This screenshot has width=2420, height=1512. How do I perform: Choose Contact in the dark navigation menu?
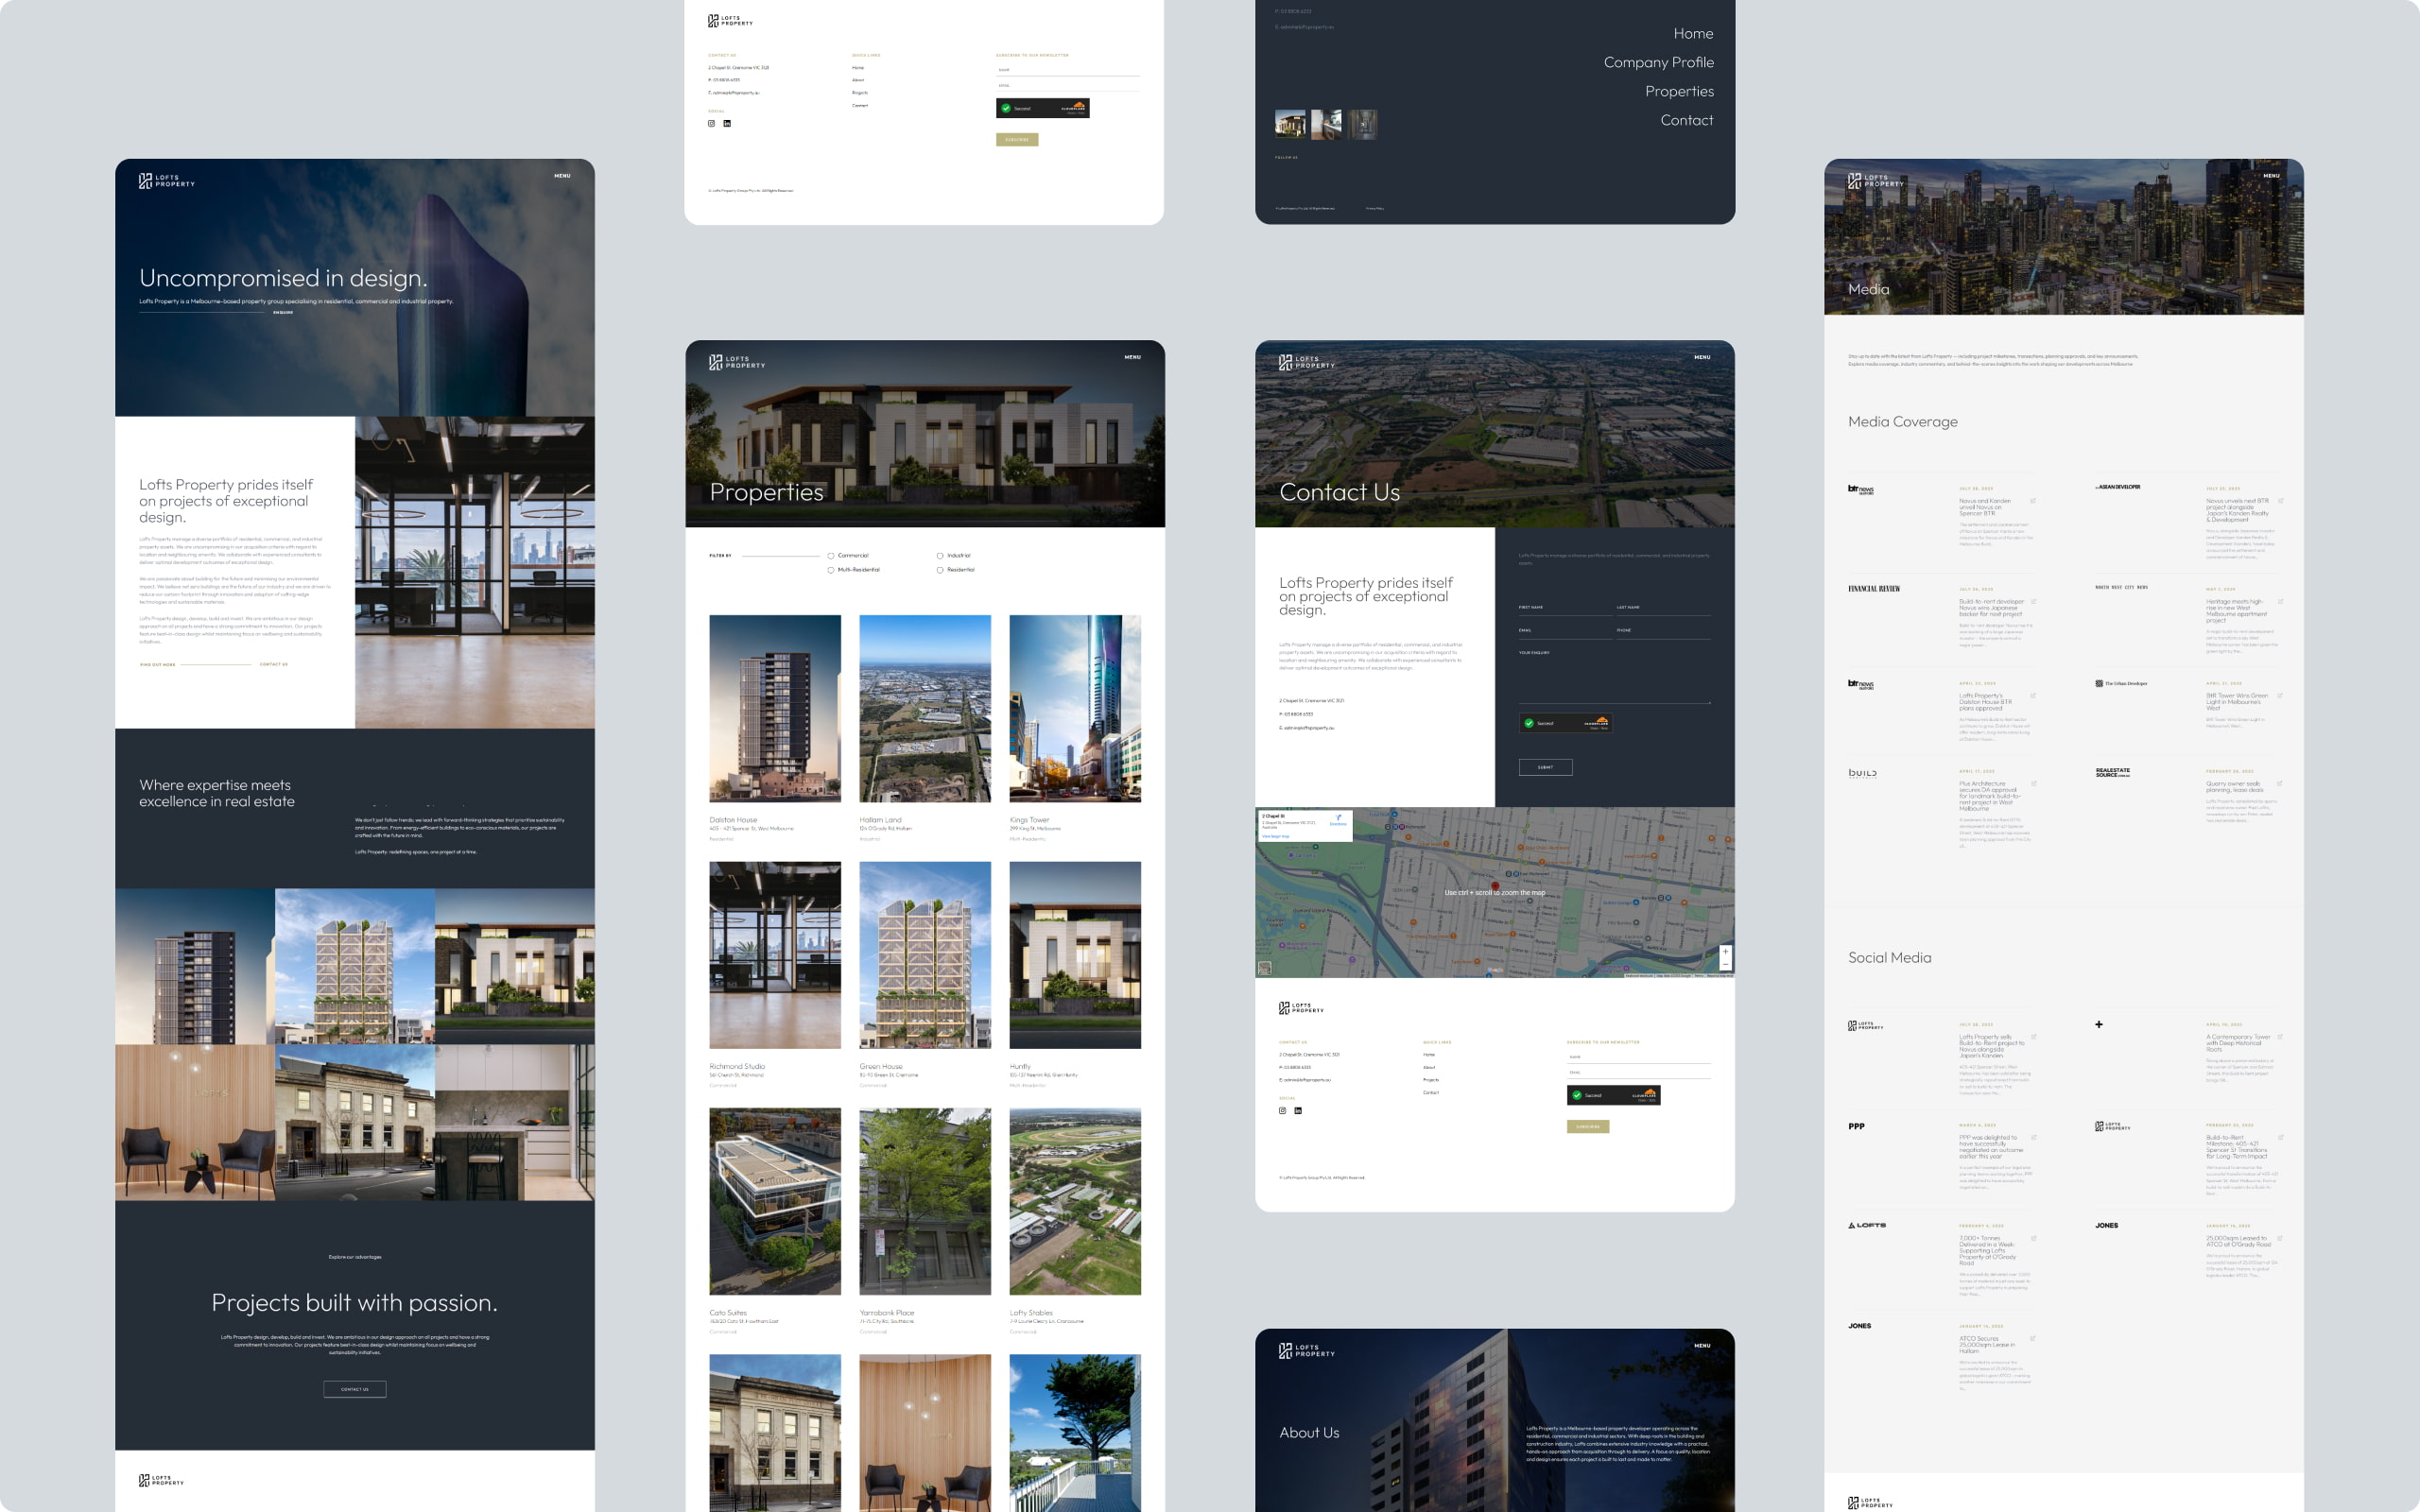(1686, 120)
